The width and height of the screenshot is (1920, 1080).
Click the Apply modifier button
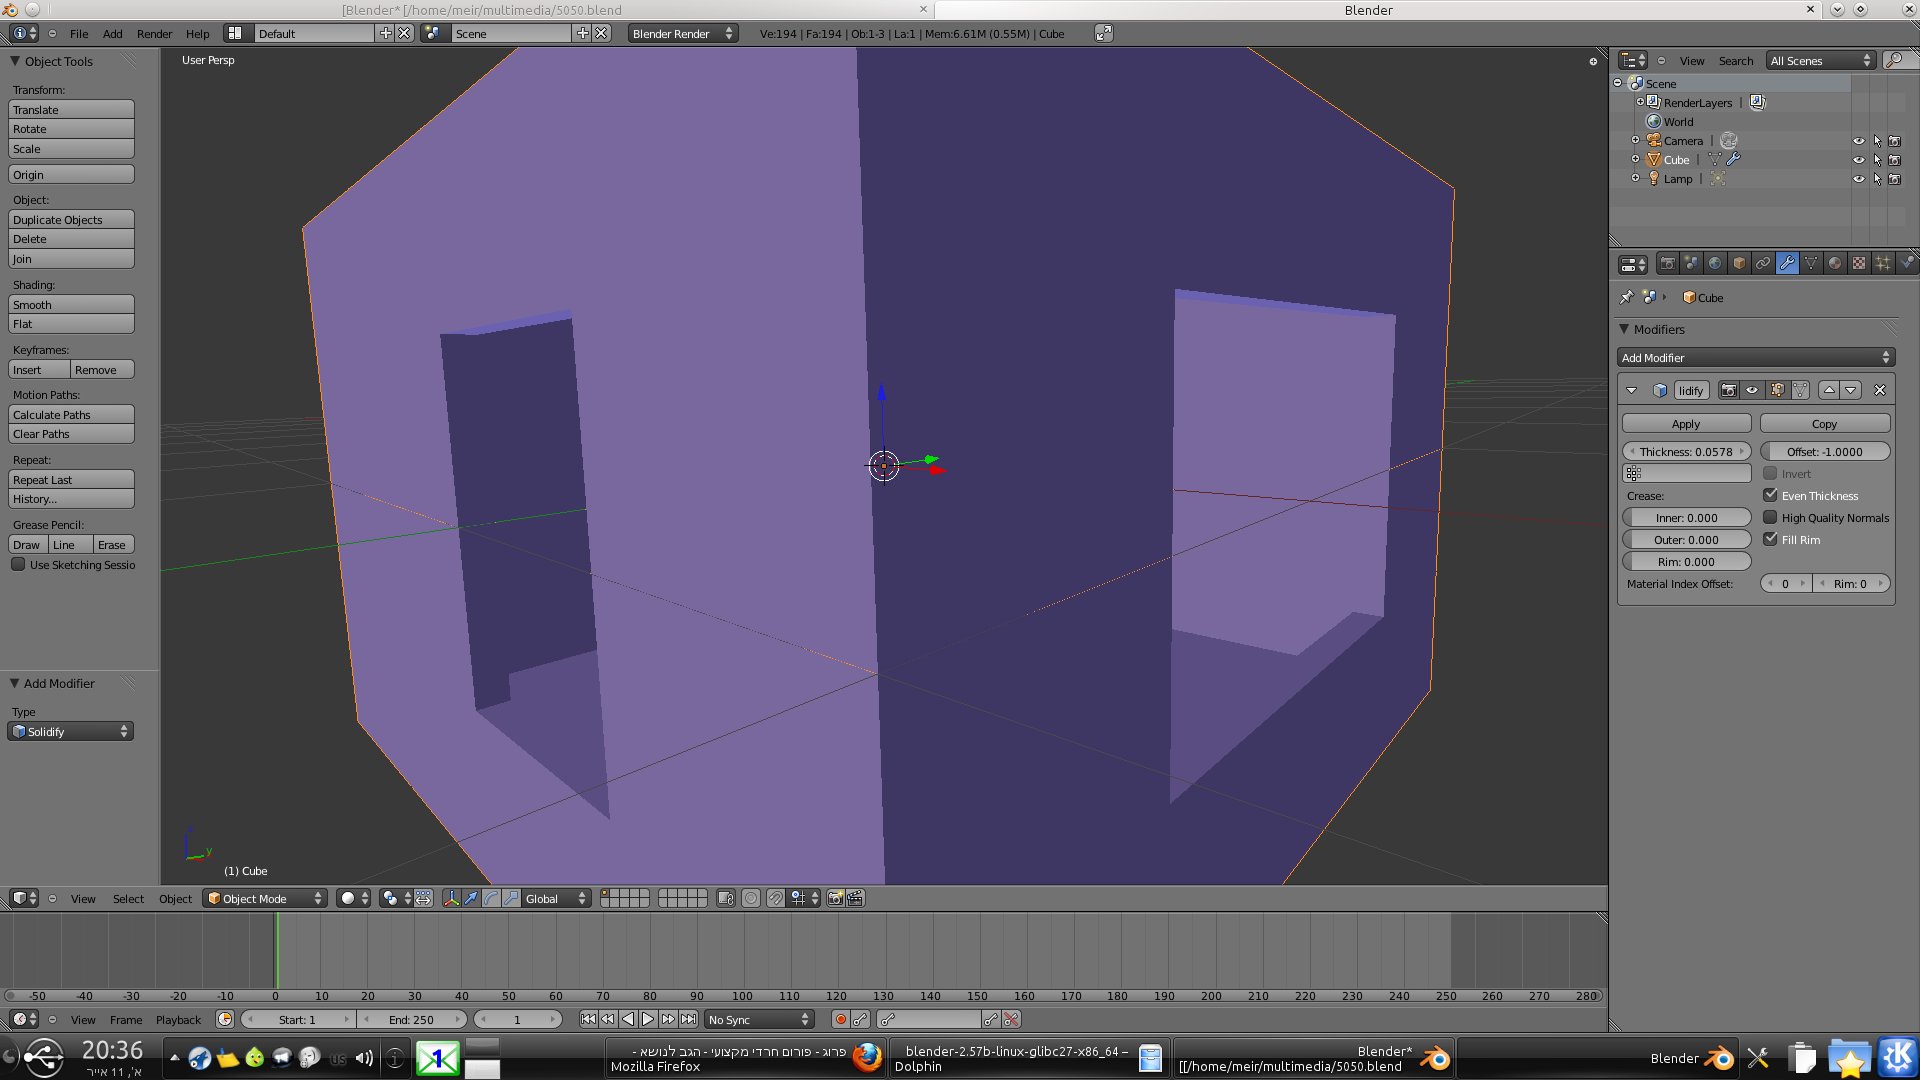pos(1686,424)
